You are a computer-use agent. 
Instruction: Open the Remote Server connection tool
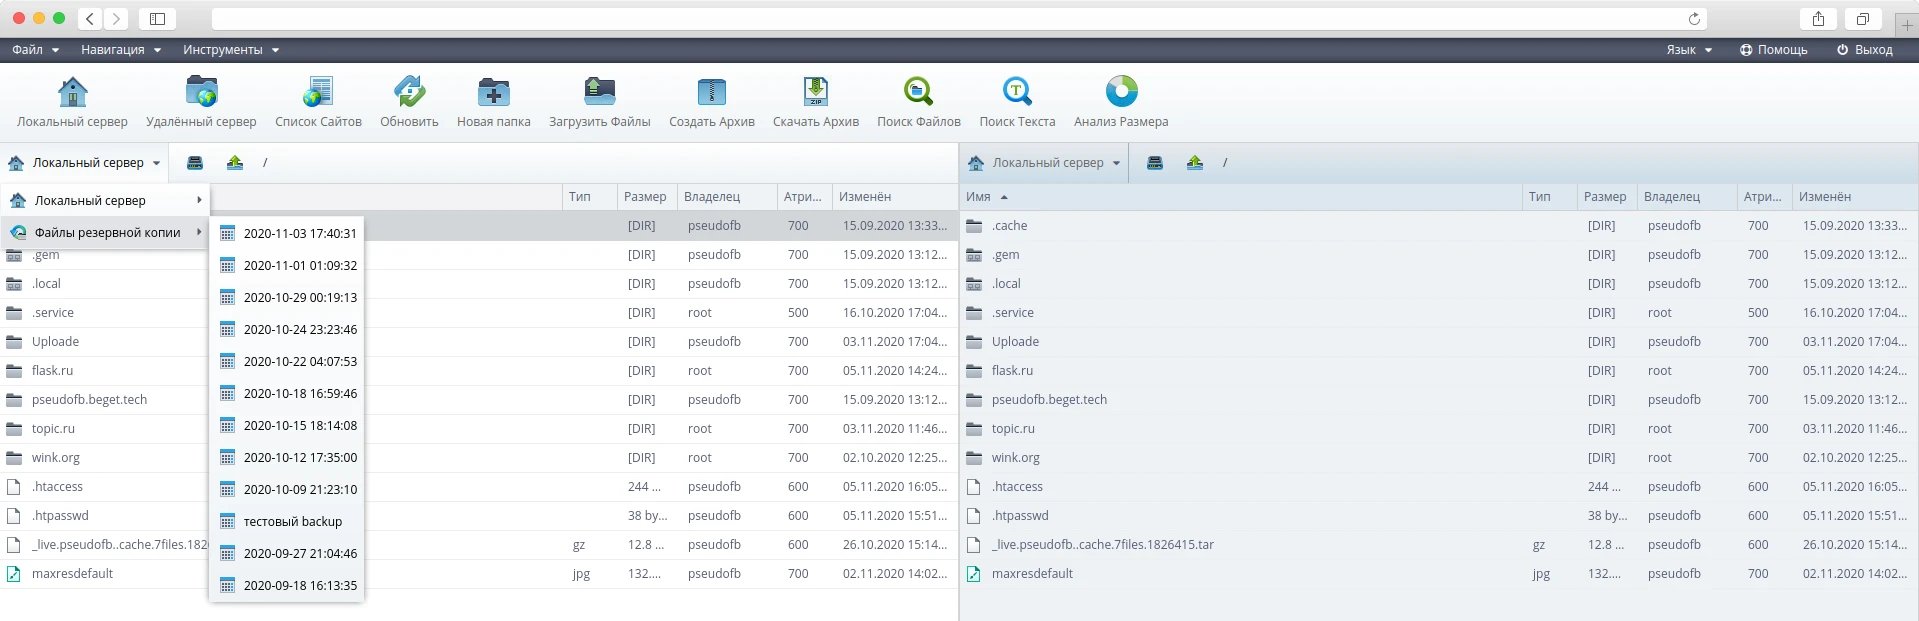[201, 93]
